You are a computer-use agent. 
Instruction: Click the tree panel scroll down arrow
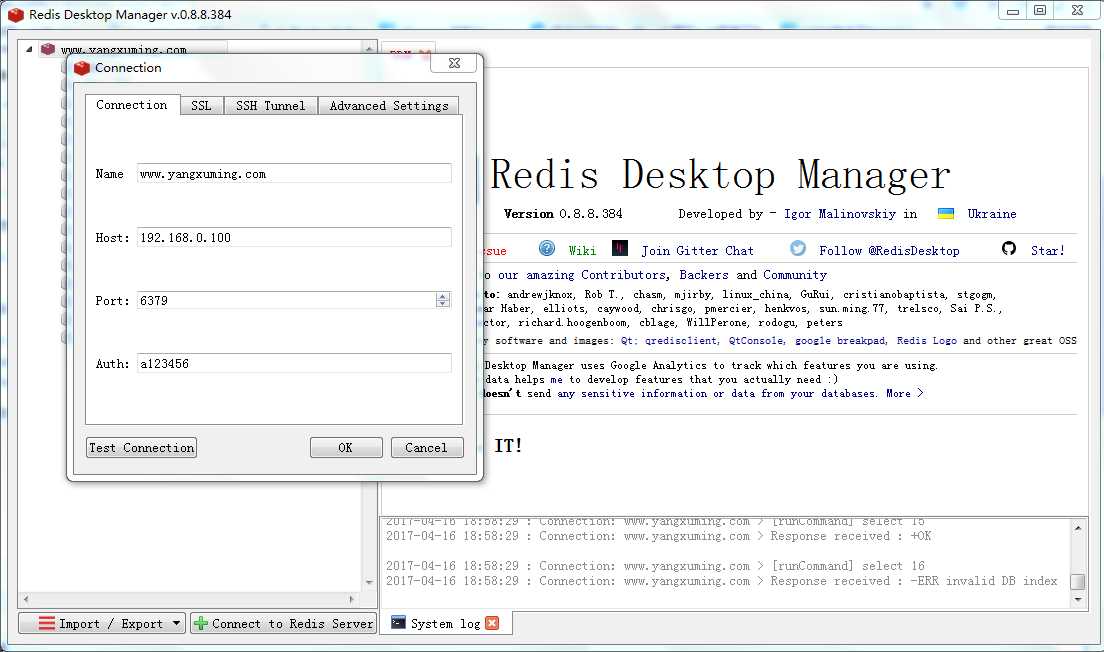coord(370,582)
